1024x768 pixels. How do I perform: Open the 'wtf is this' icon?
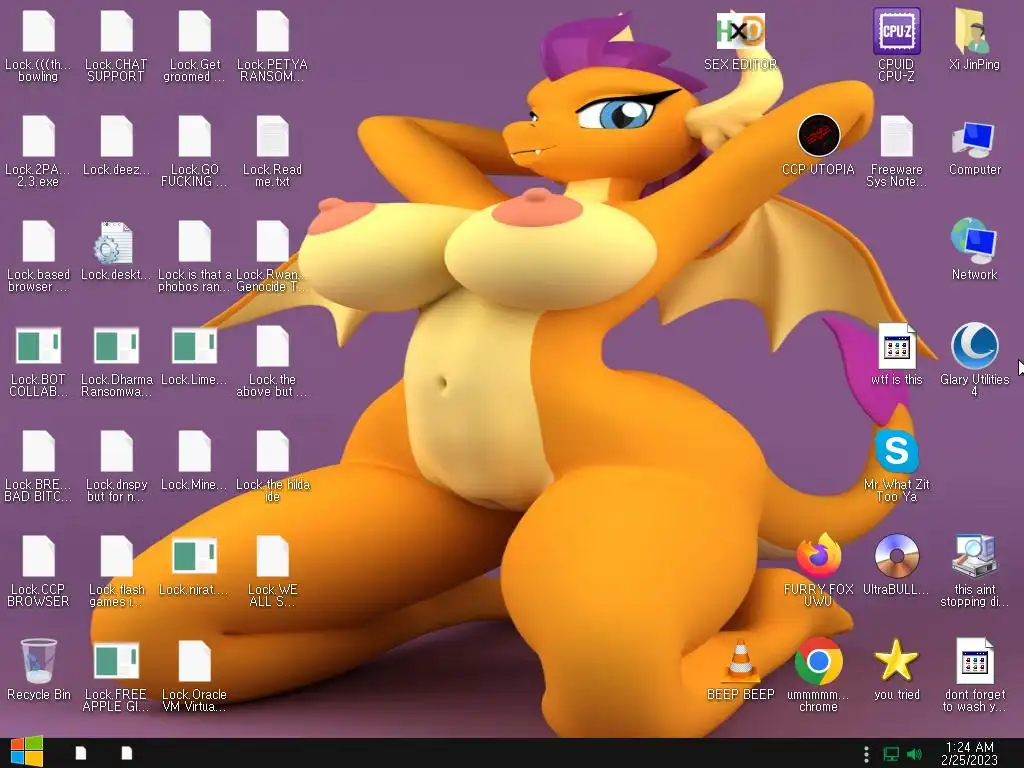[897, 346]
